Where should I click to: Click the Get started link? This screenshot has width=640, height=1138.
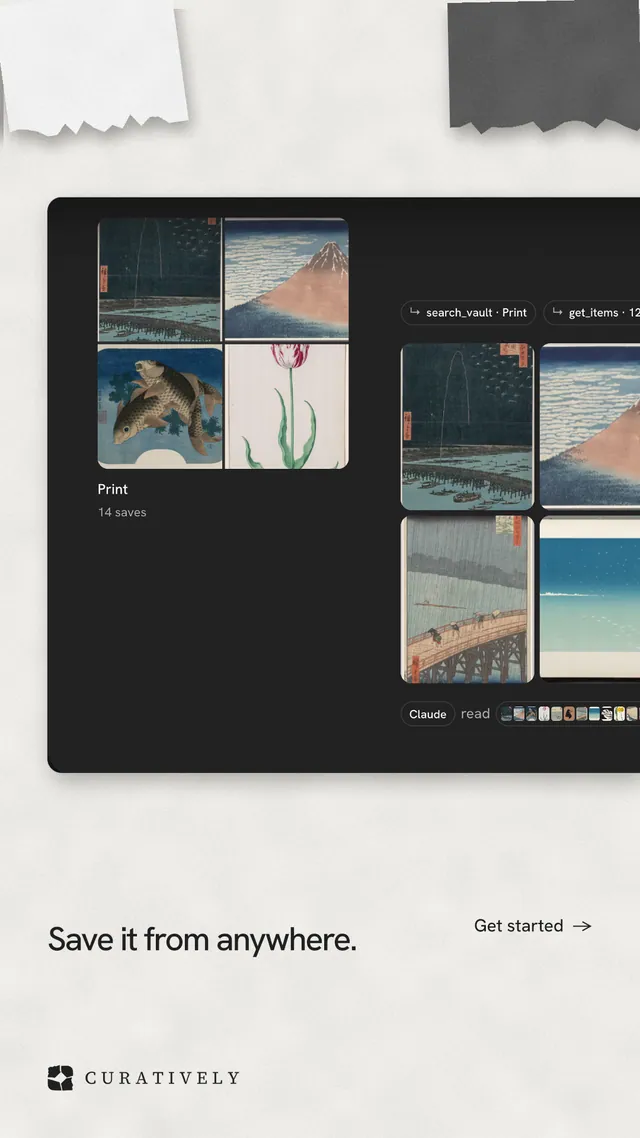(532, 925)
